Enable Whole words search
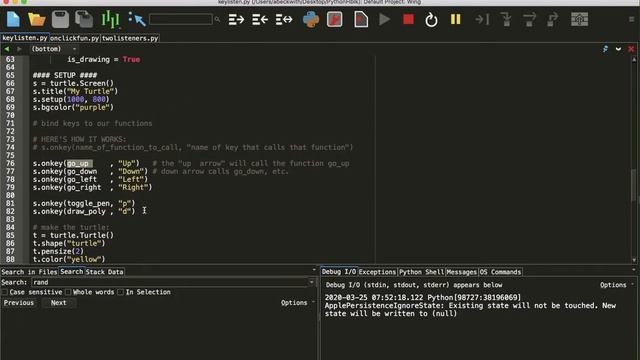 tap(68, 292)
